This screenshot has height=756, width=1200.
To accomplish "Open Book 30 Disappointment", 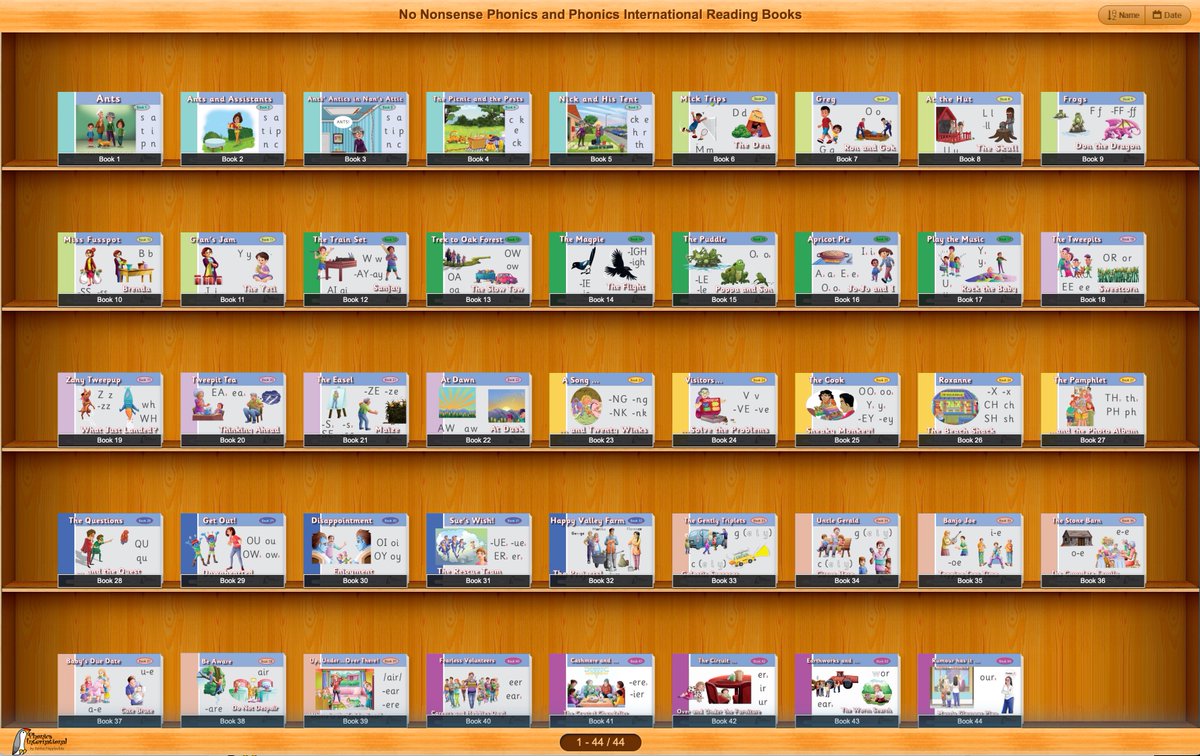I will coord(356,550).
